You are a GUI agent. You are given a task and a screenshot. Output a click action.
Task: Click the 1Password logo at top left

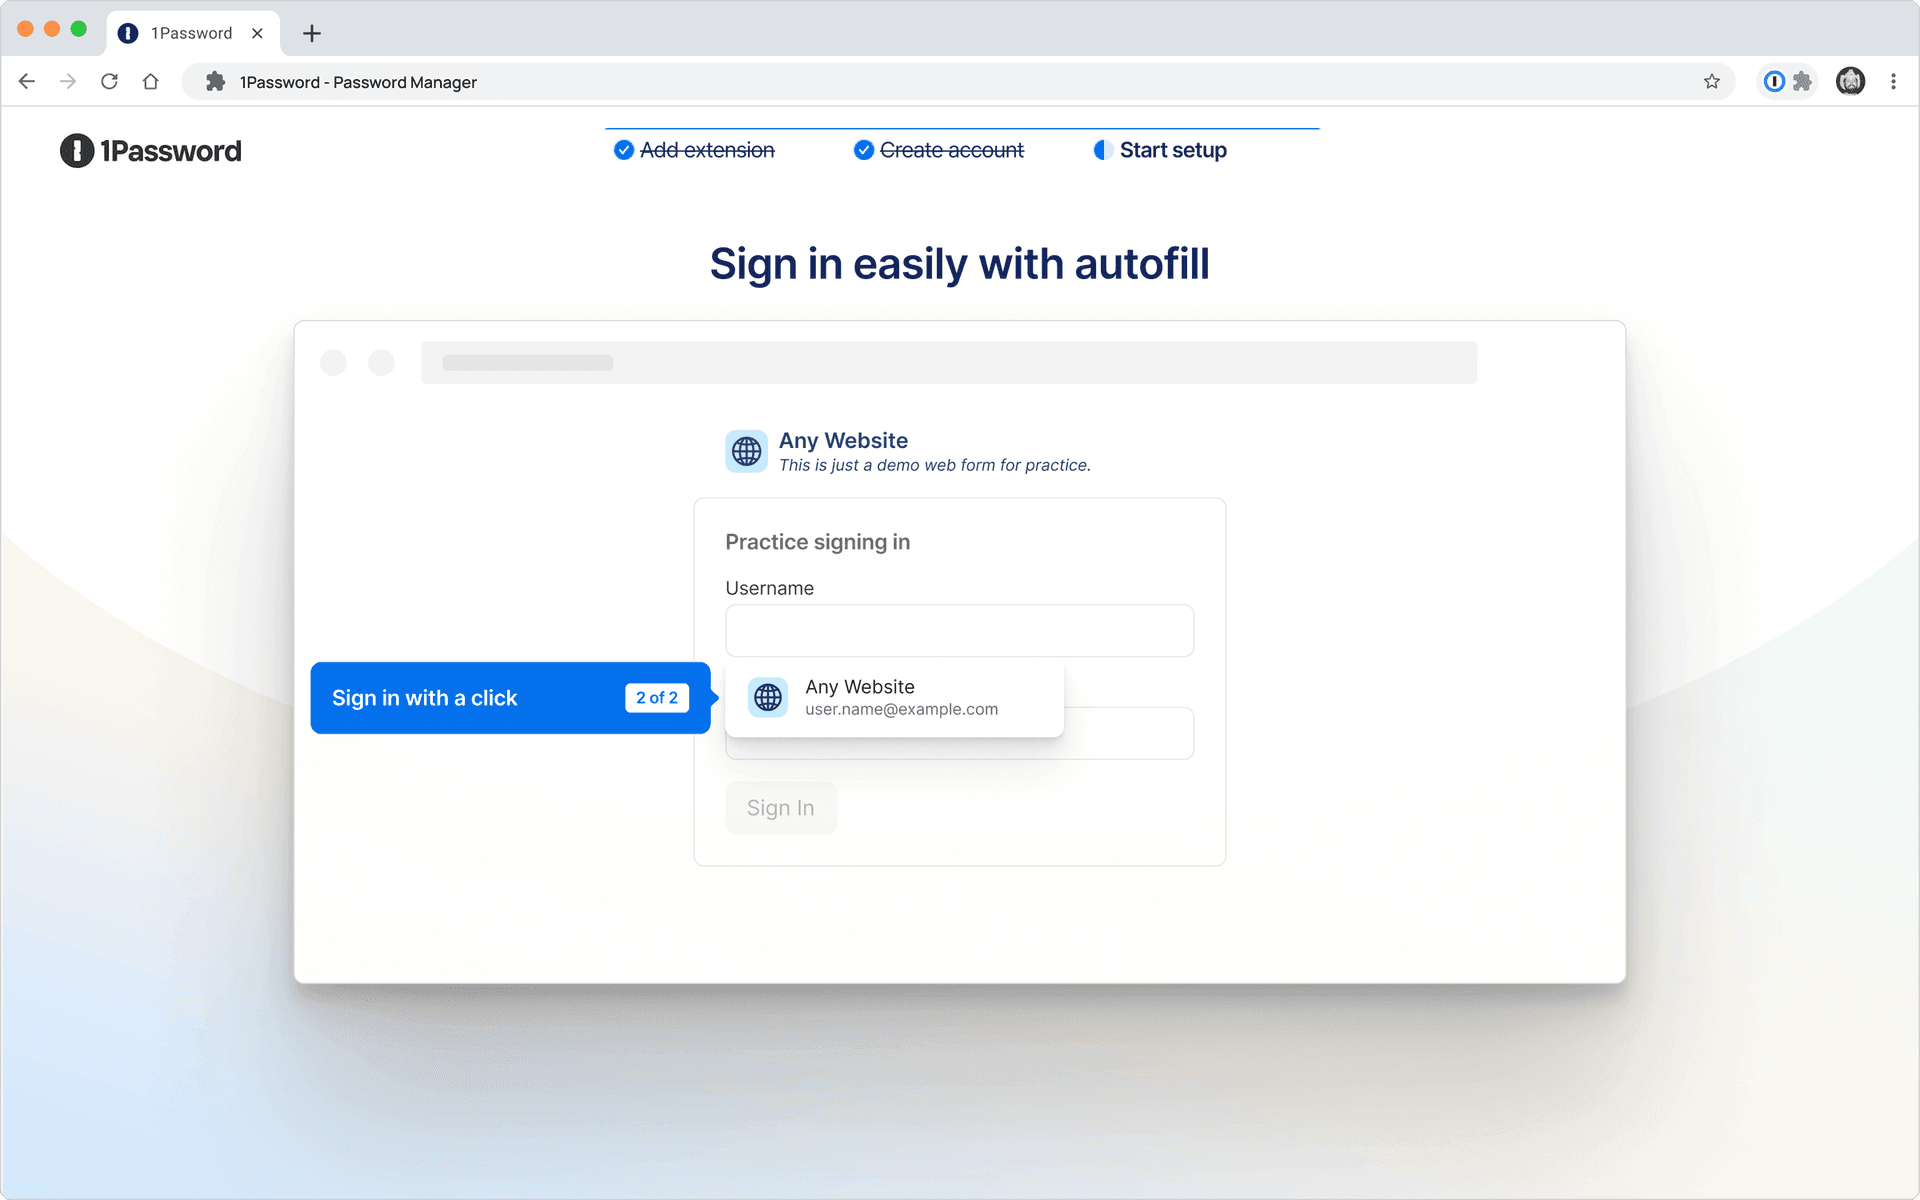point(151,151)
